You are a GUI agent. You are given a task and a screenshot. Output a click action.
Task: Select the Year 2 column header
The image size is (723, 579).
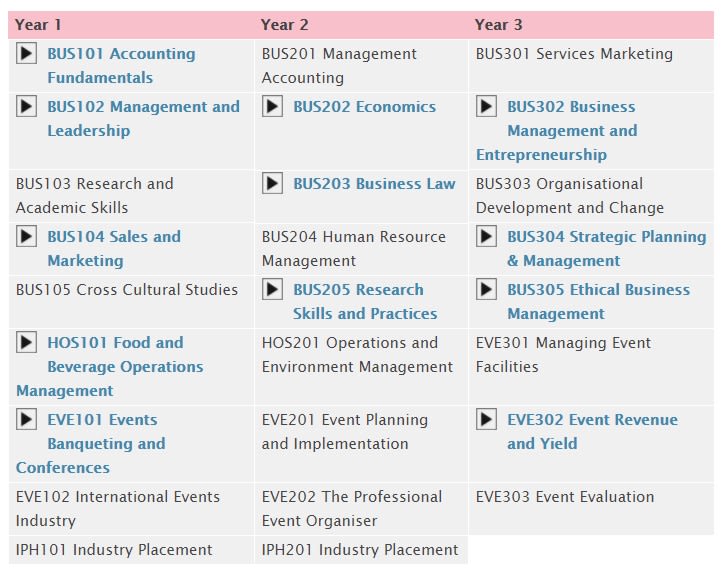[x=284, y=24]
